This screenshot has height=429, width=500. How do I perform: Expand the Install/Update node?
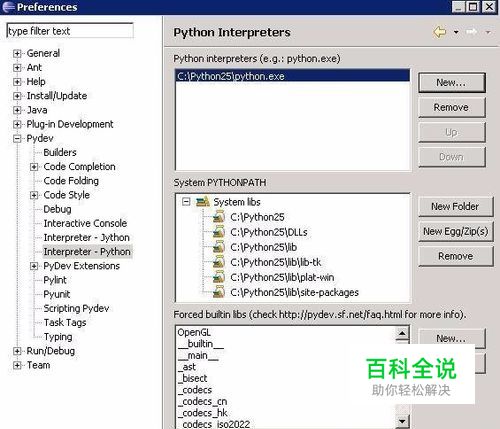[17, 96]
